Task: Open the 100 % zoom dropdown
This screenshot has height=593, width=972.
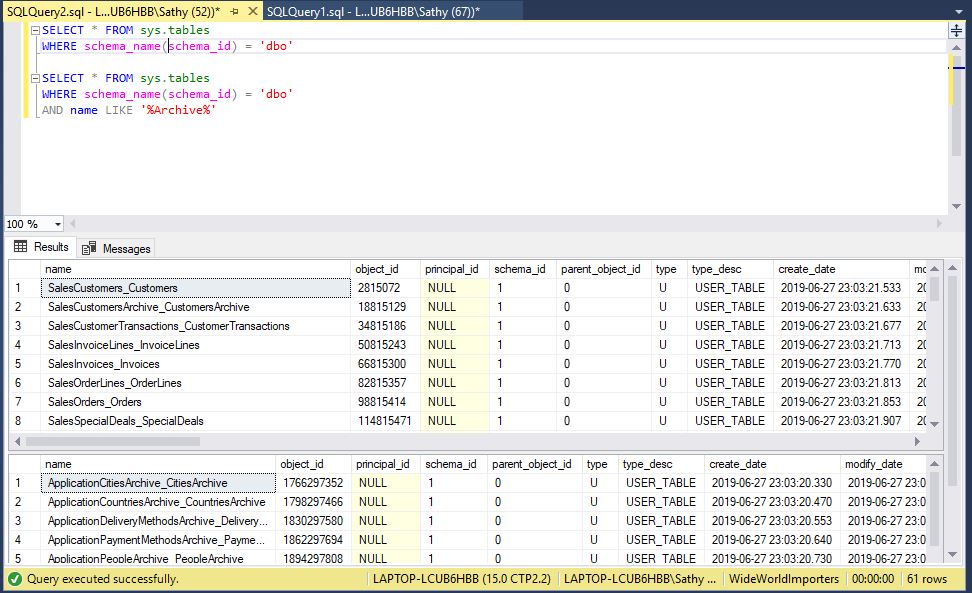Action: (x=57, y=224)
